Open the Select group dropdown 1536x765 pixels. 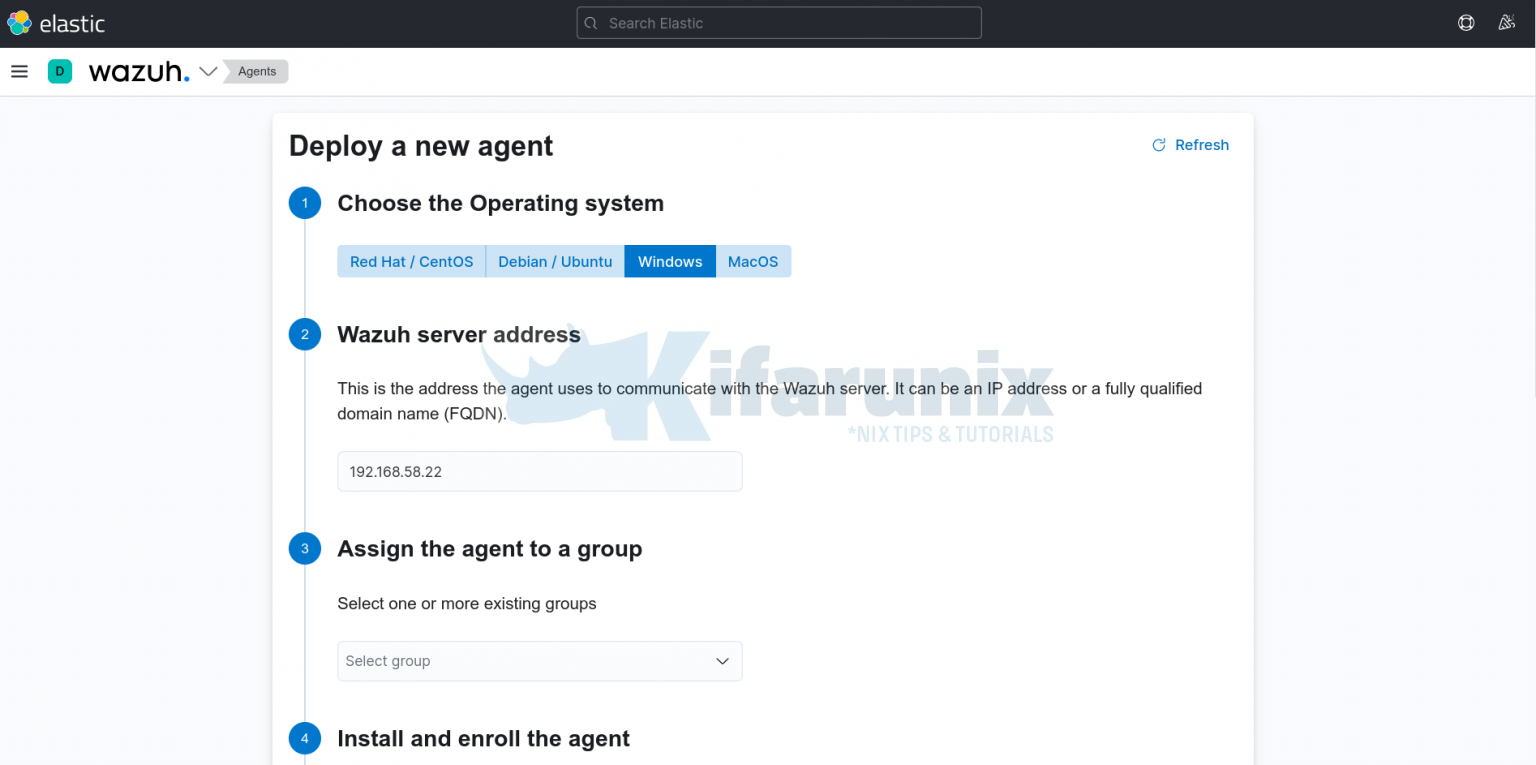(539, 661)
